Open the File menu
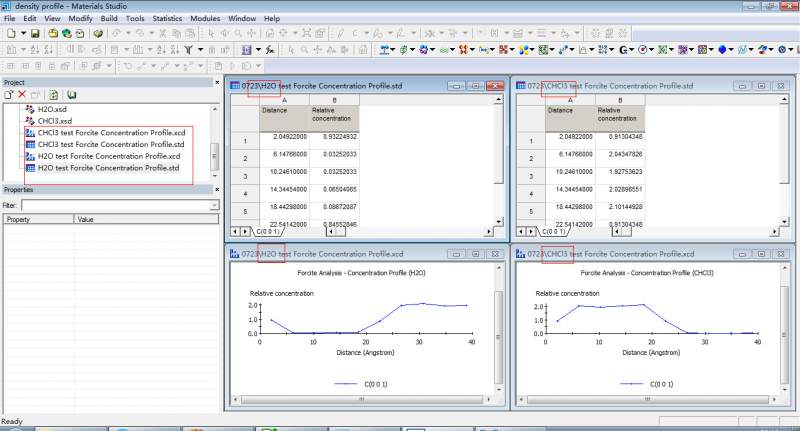 click(9, 18)
